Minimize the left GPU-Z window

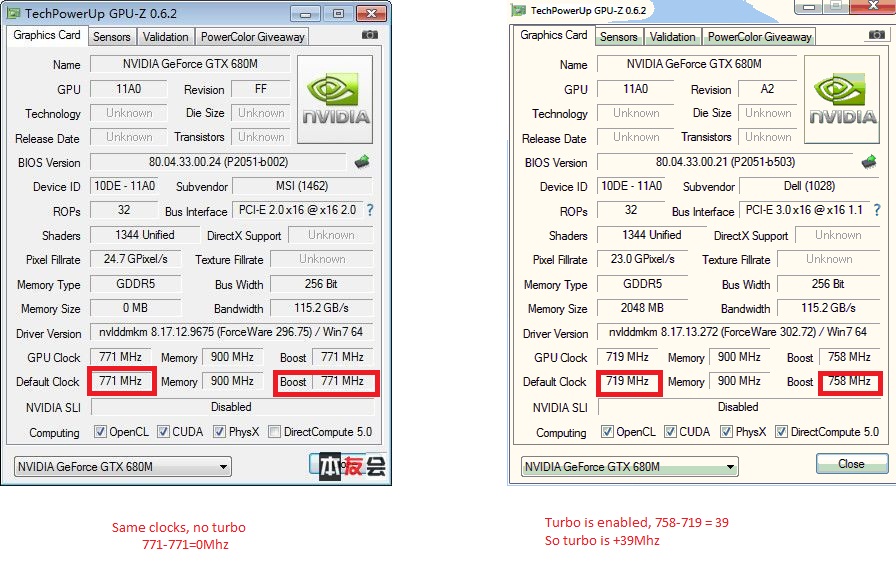pos(306,13)
